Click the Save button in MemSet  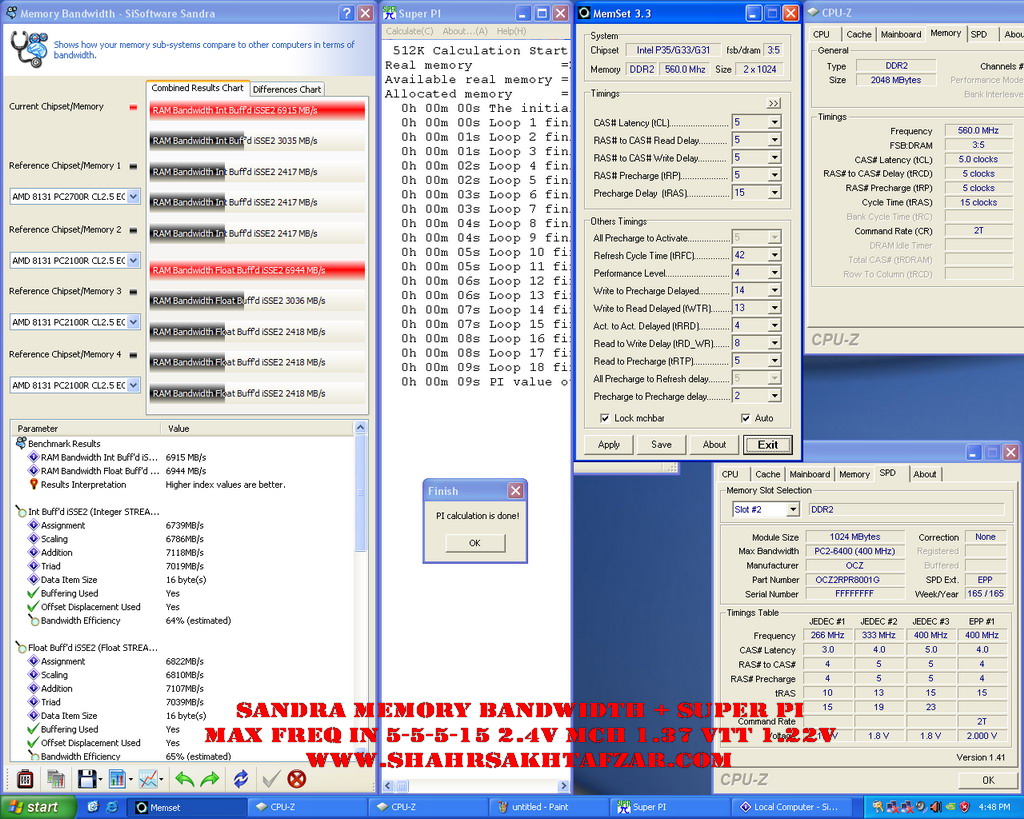point(661,444)
